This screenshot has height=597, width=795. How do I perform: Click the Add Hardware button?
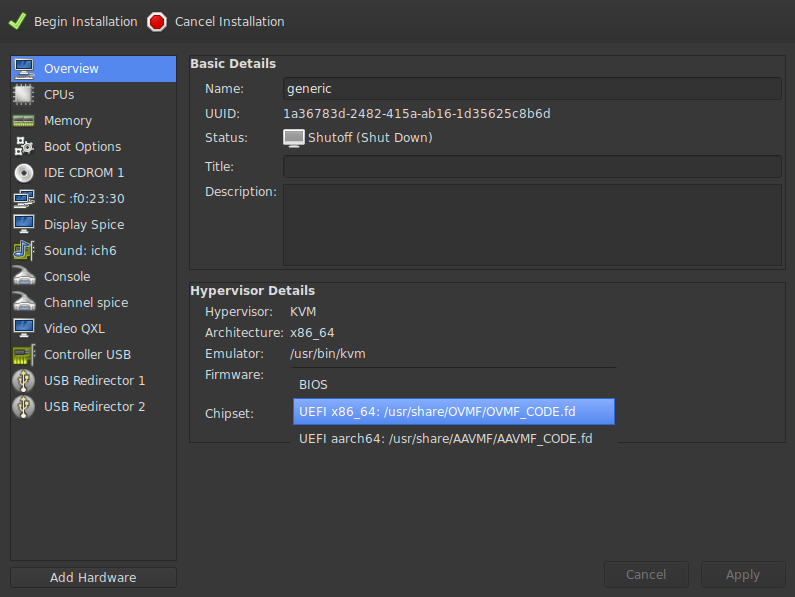click(93, 577)
